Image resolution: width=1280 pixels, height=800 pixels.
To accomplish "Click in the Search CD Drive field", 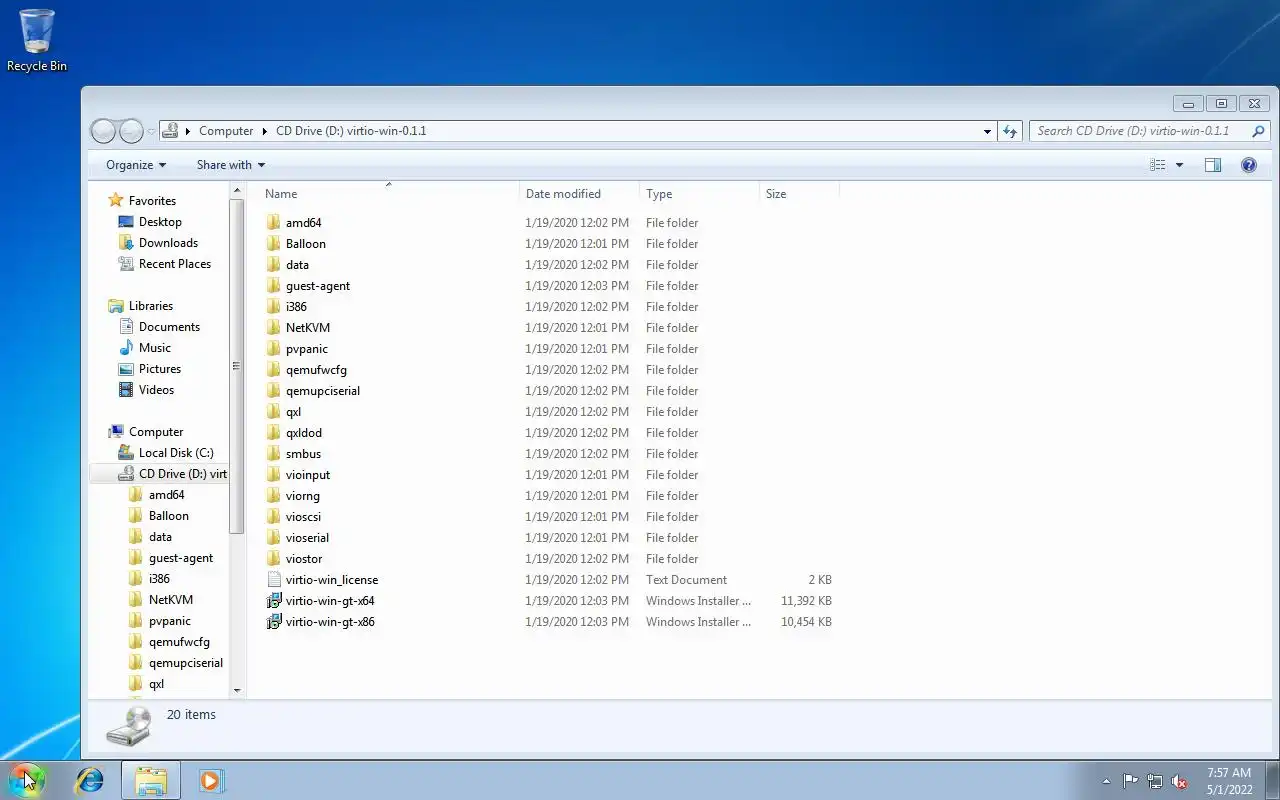I will 1140,131.
